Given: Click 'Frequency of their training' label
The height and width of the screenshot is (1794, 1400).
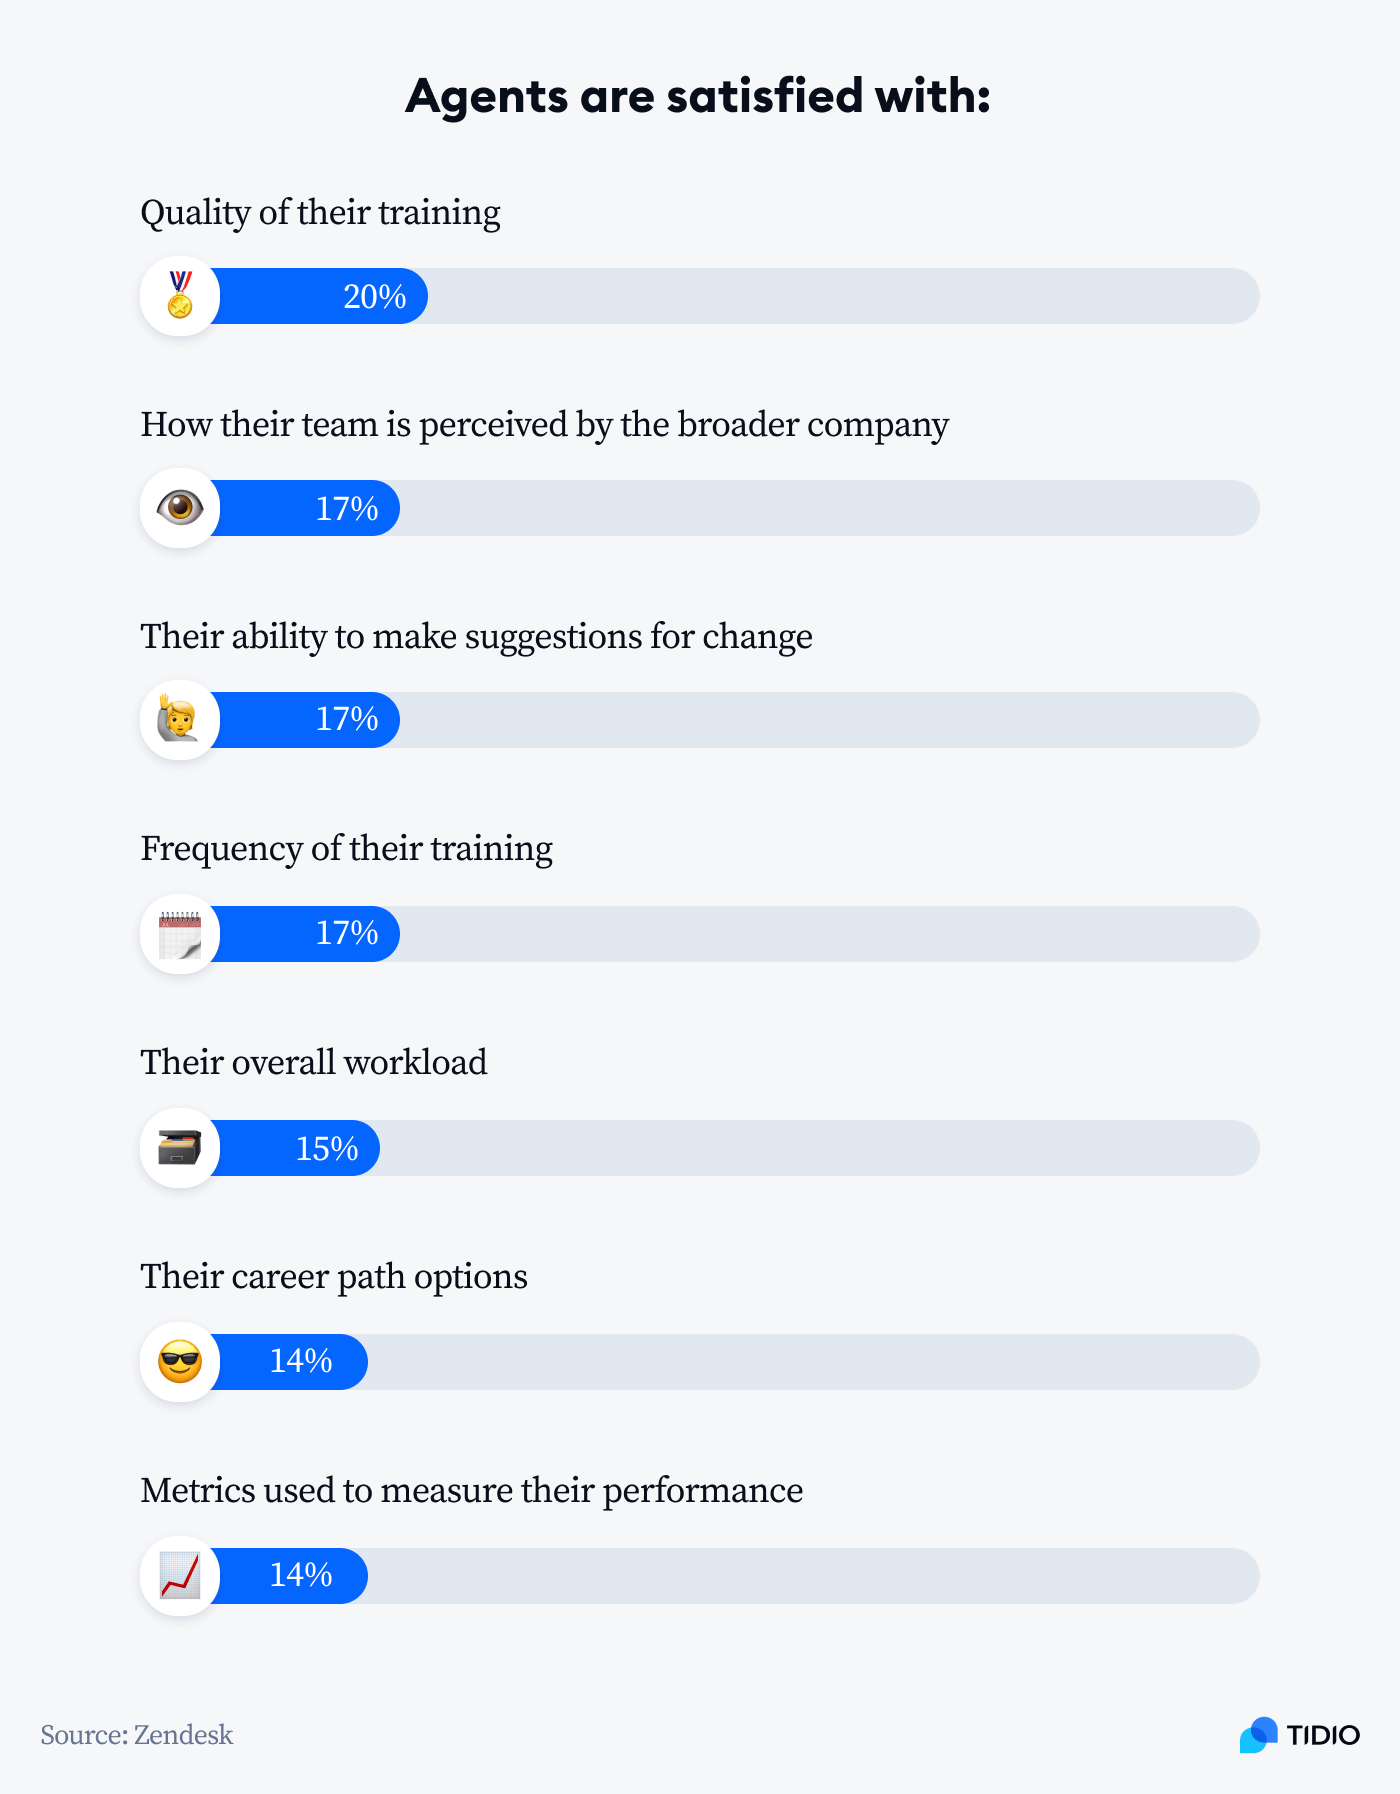Looking at the screenshot, I should tap(346, 849).
